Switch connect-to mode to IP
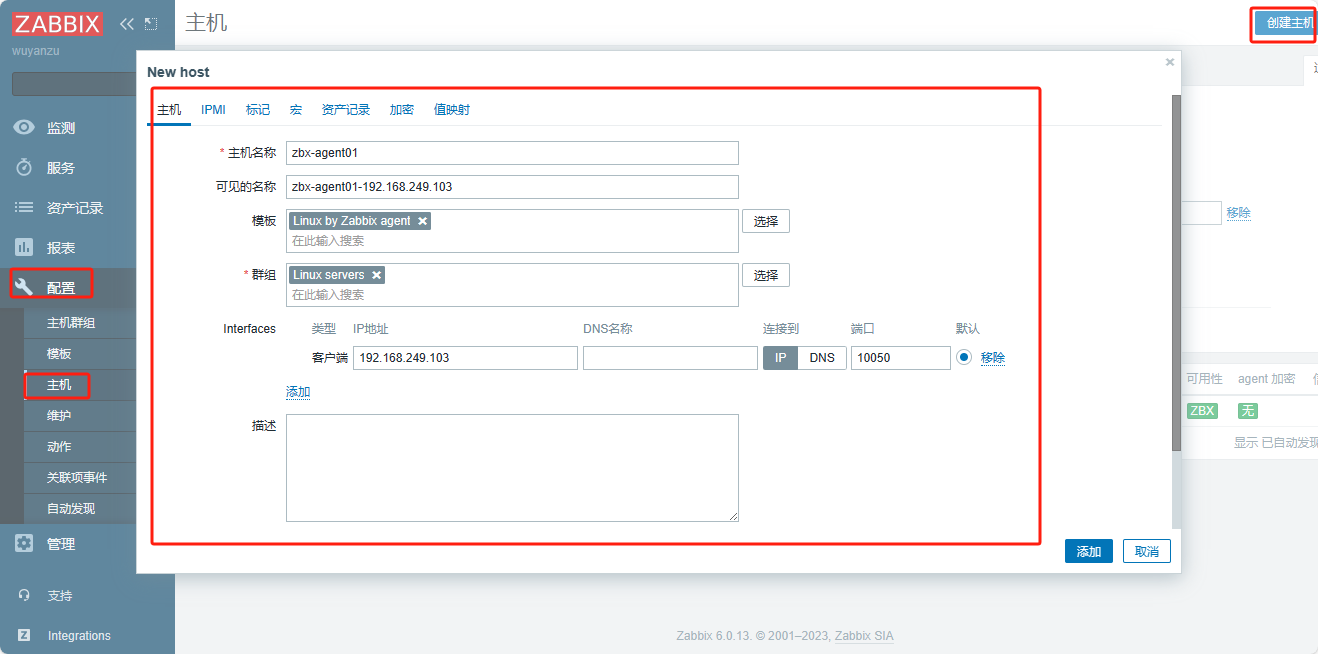The height and width of the screenshot is (654, 1318). 781,358
